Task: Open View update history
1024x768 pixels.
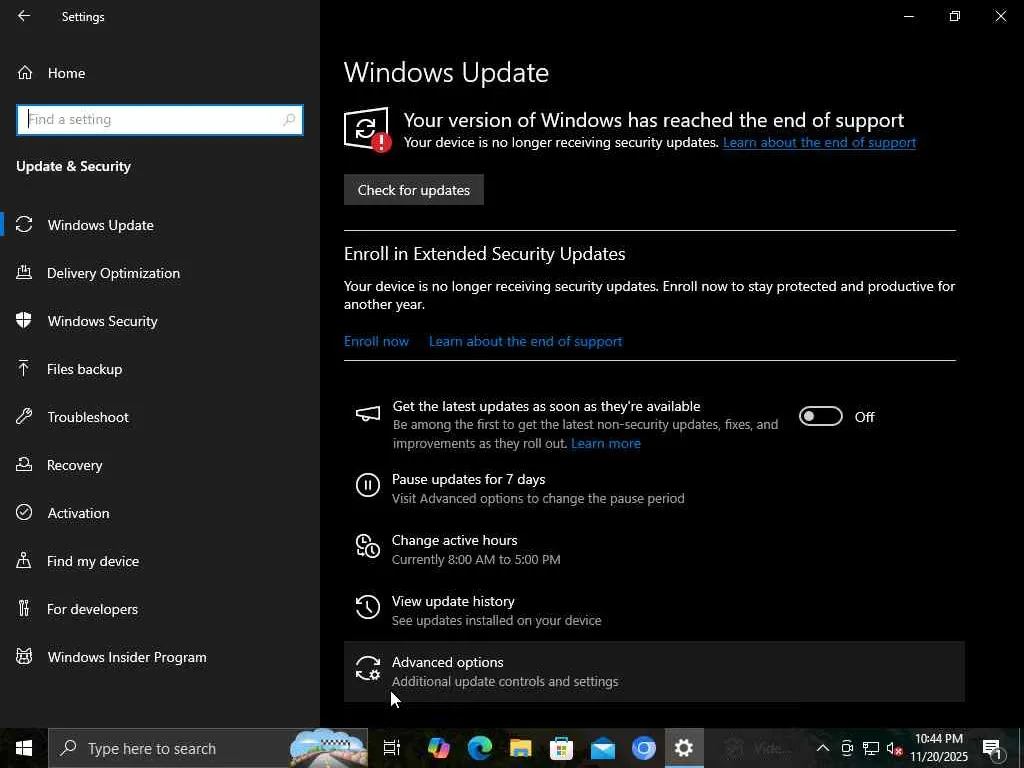Action: (654, 610)
